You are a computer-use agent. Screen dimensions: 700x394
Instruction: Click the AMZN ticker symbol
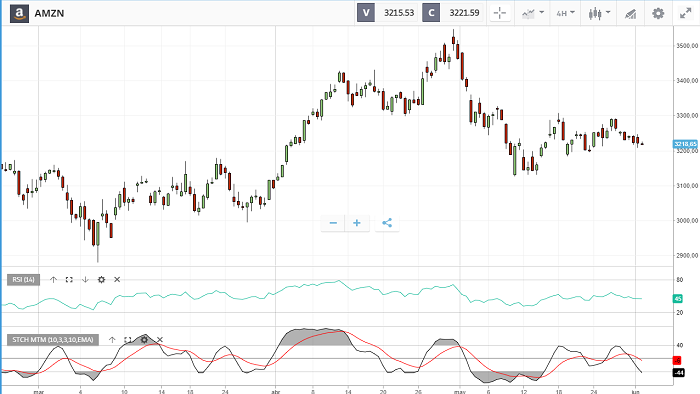tap(49, 13)
